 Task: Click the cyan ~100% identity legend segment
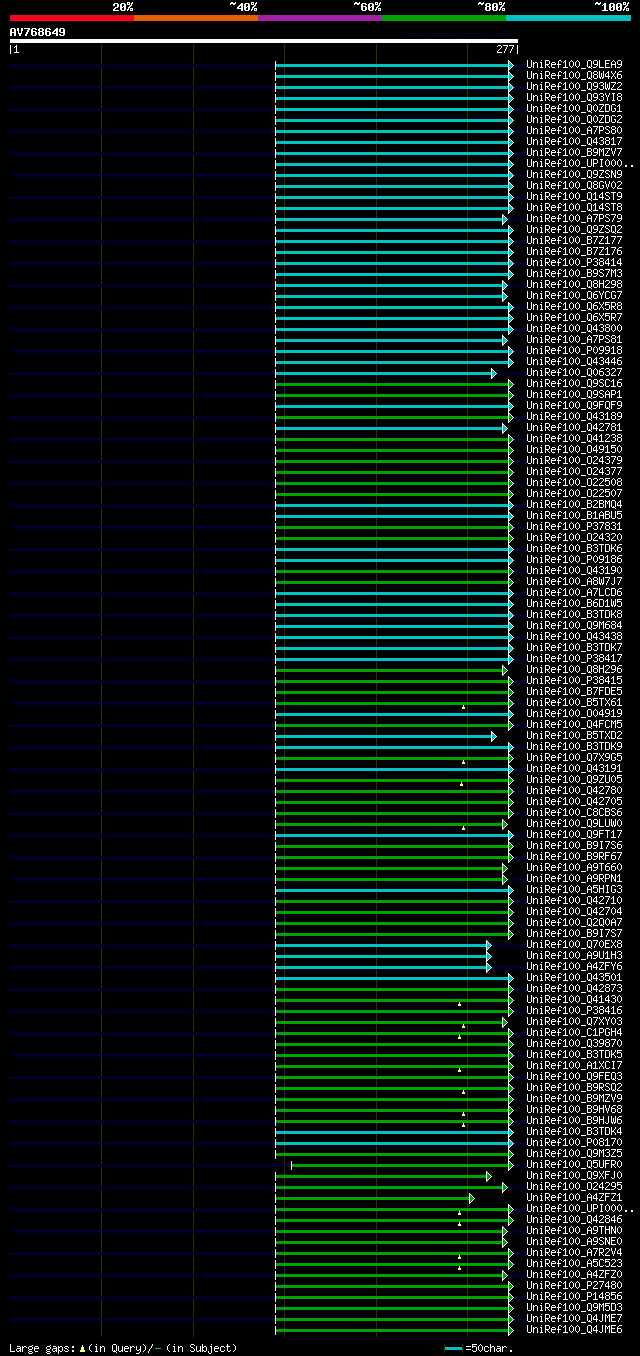pyautogui.click(x=568, y=18)
